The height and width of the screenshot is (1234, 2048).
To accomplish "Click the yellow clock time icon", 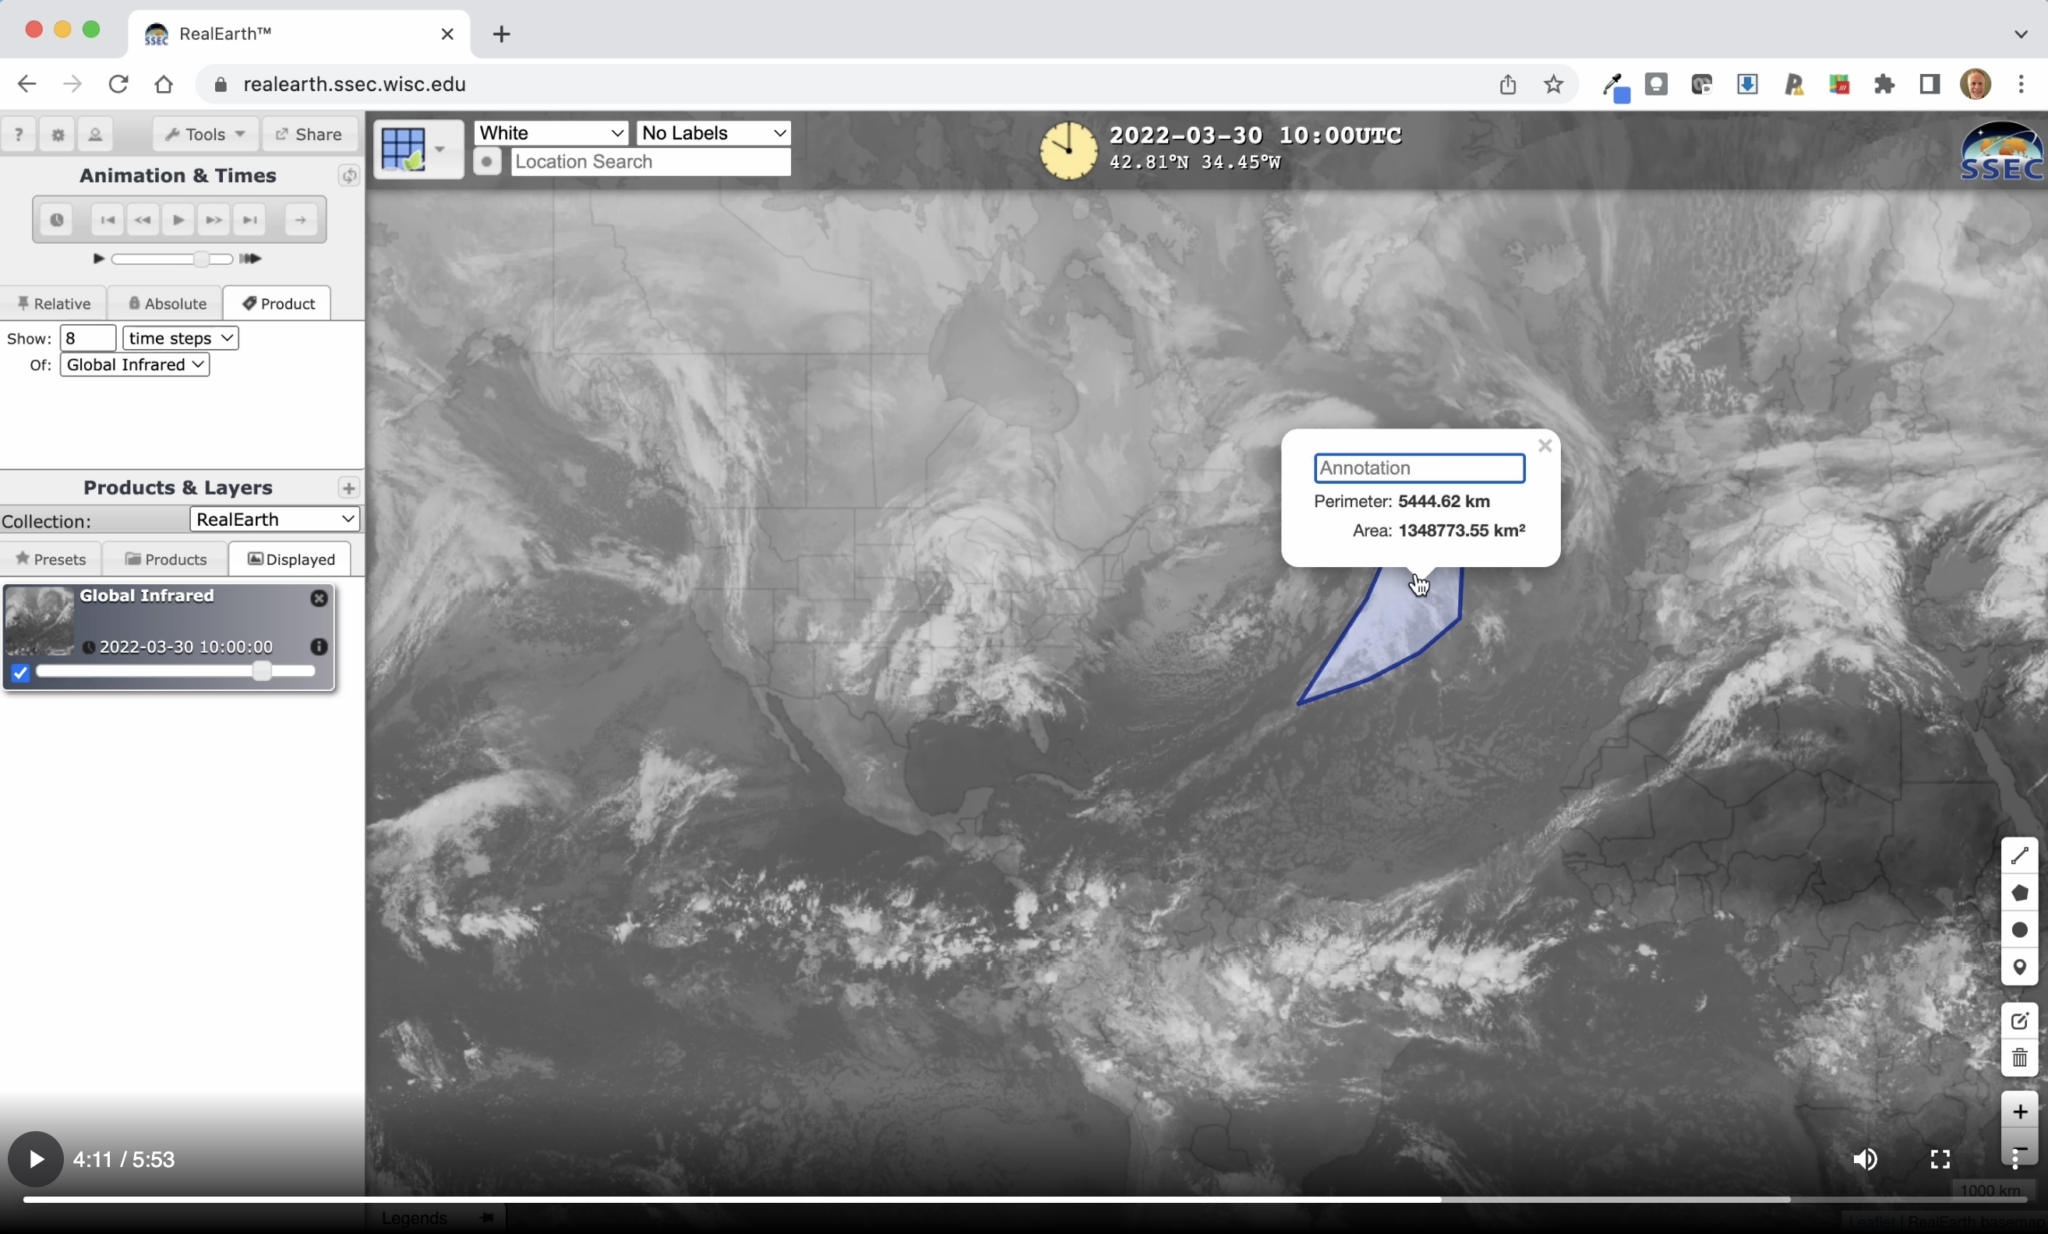I will pyautogui.click(x=1068, y=150).
